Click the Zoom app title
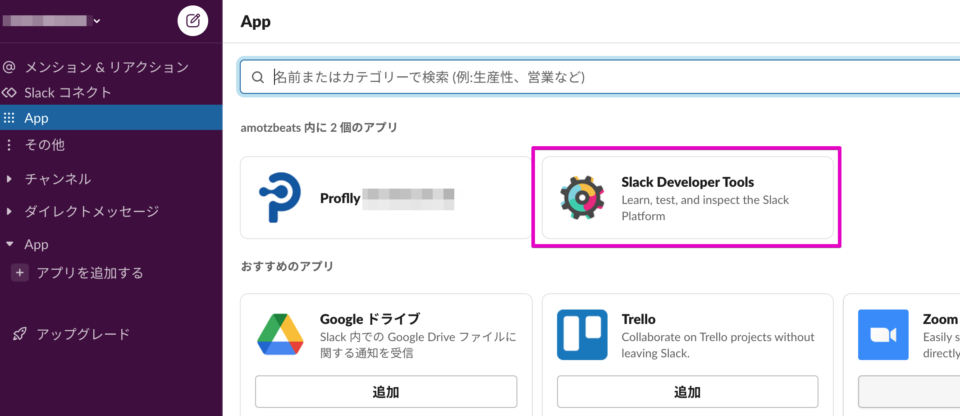 (940, 319)
